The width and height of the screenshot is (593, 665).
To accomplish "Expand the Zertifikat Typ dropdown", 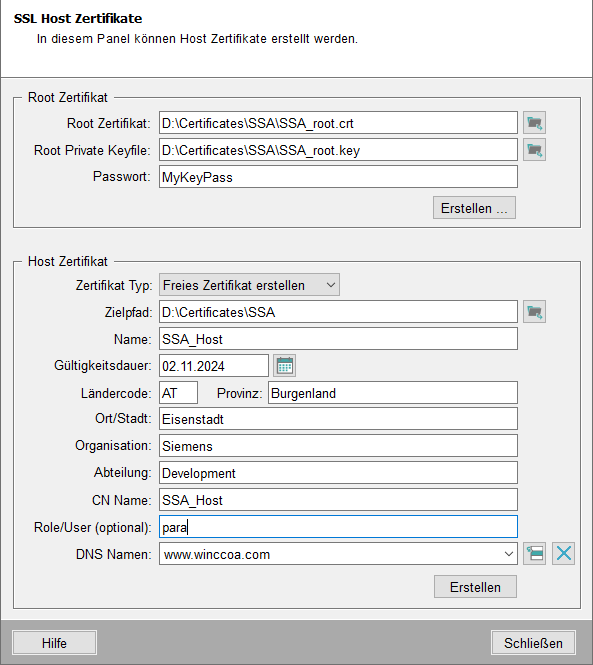I will [x=249, y=285].
